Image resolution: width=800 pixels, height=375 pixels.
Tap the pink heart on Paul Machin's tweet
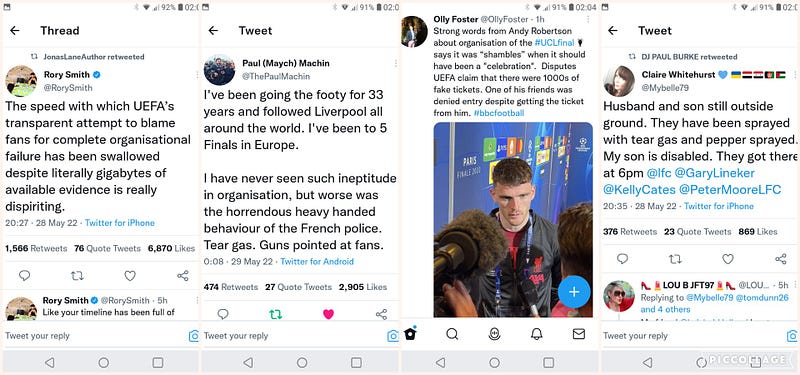(329, 314)
